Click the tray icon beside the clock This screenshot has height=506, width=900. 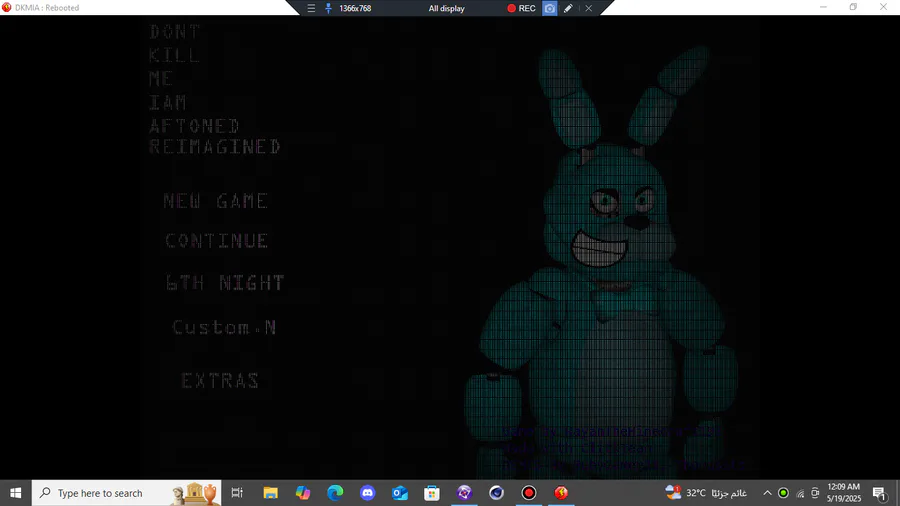815,493
